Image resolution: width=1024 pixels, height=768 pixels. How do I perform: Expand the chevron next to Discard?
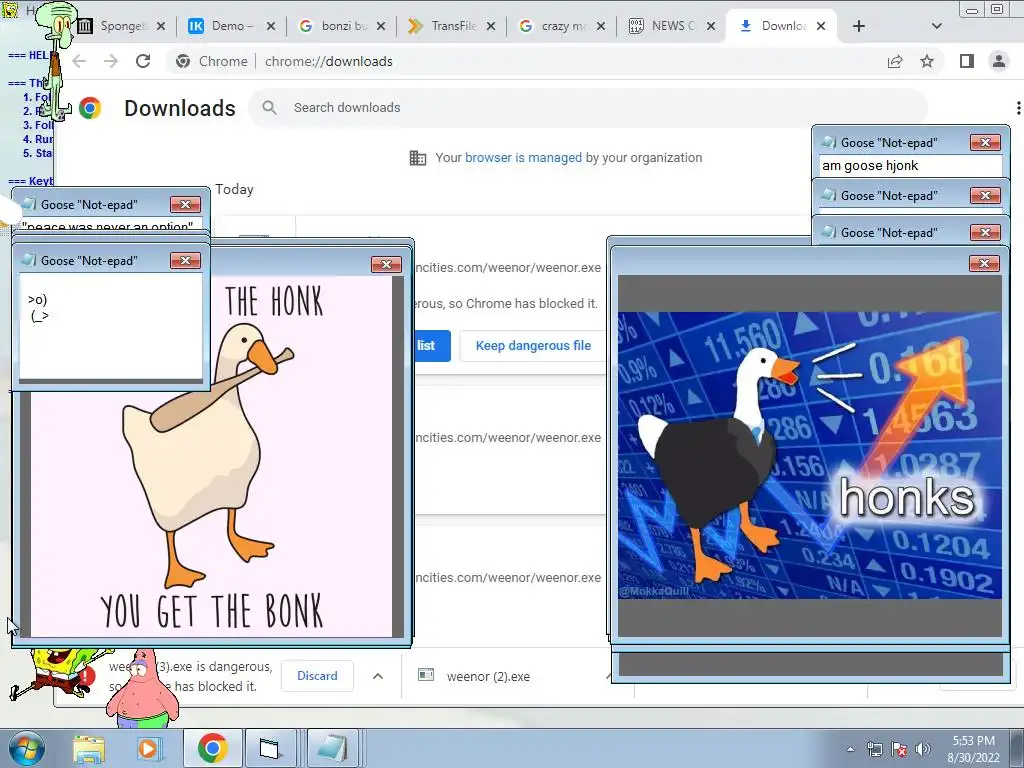(377, 676)
